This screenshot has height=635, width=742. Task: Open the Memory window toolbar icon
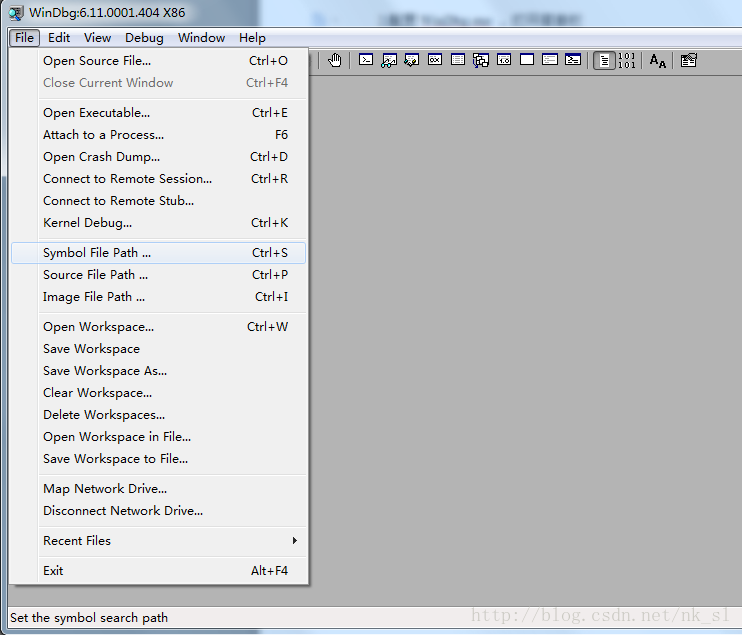coord(458,60)
